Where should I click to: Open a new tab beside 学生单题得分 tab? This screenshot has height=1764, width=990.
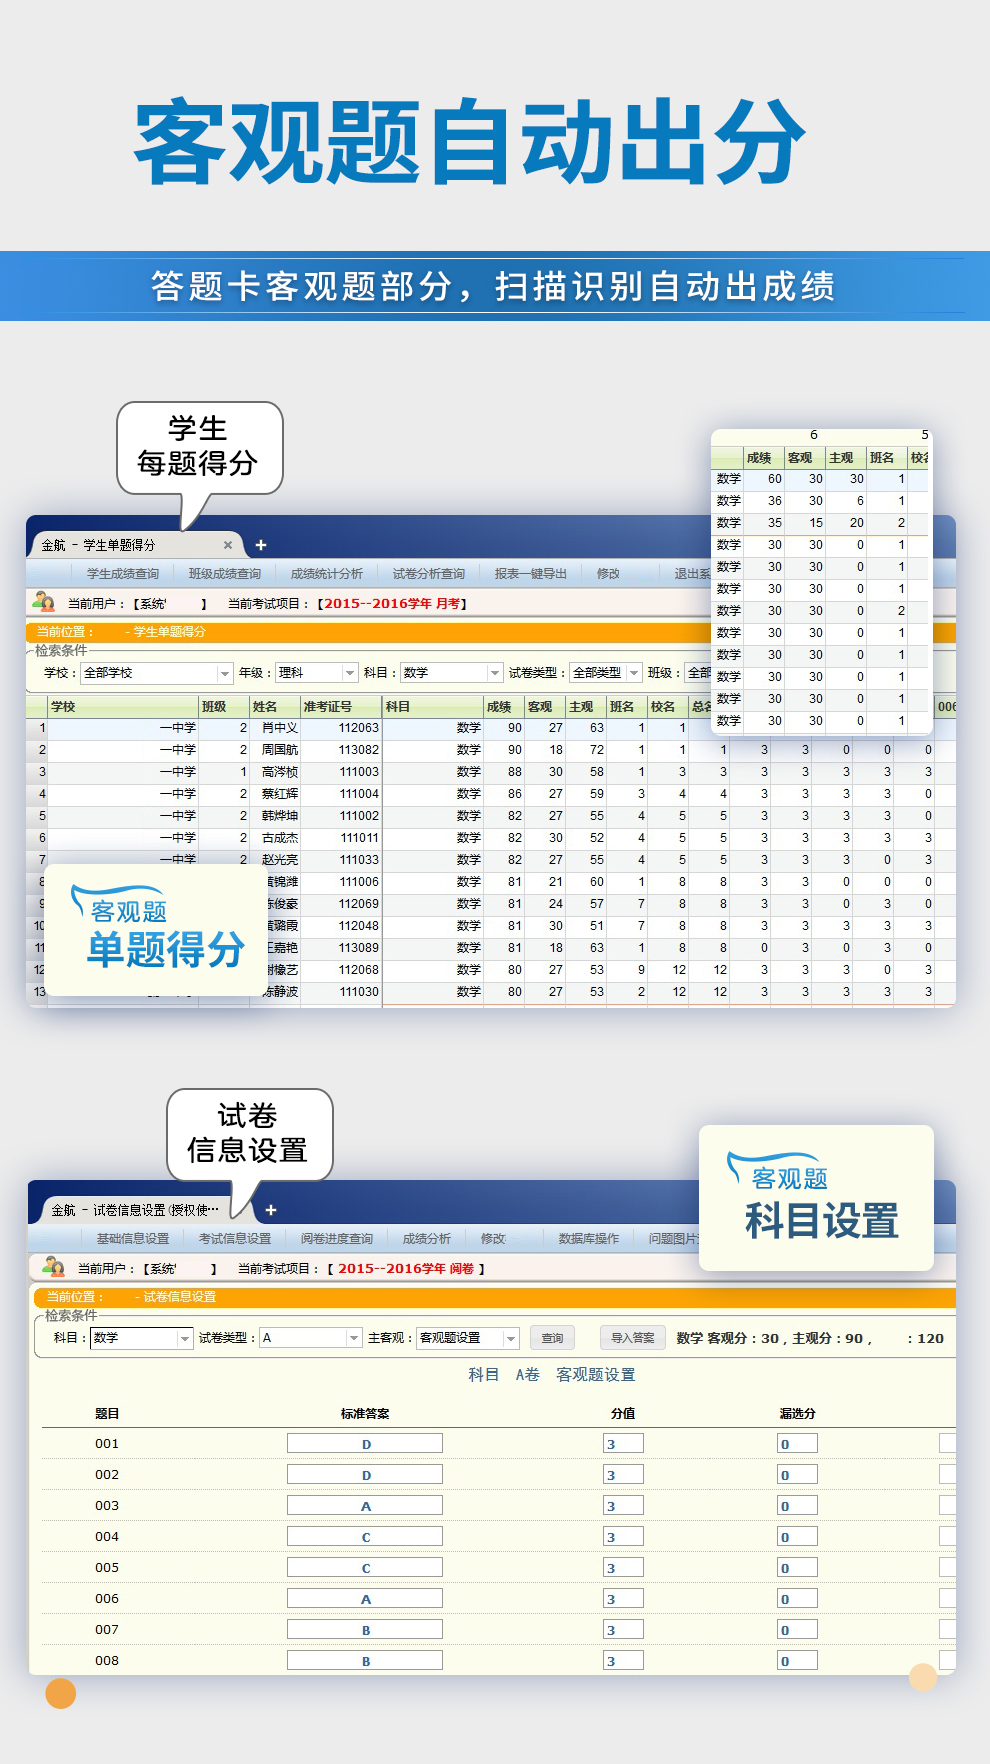261,545
